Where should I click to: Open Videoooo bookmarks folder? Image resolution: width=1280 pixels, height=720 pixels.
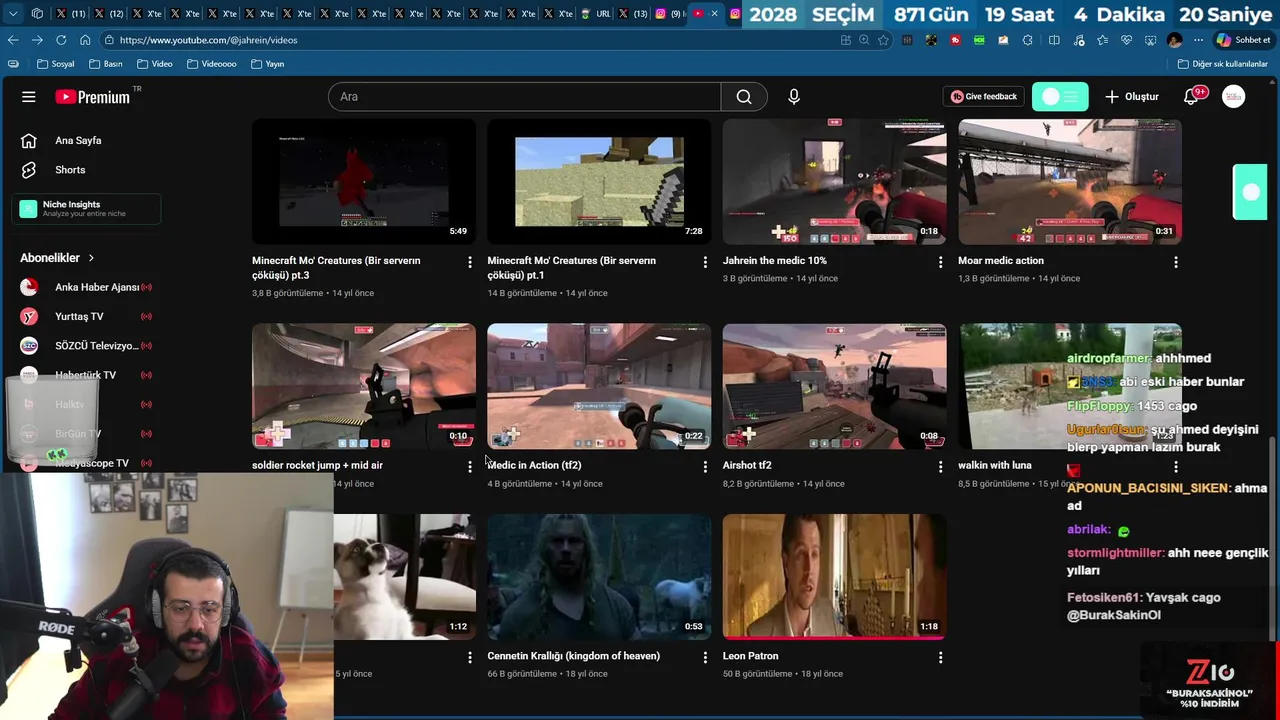(x=212, y=64)
